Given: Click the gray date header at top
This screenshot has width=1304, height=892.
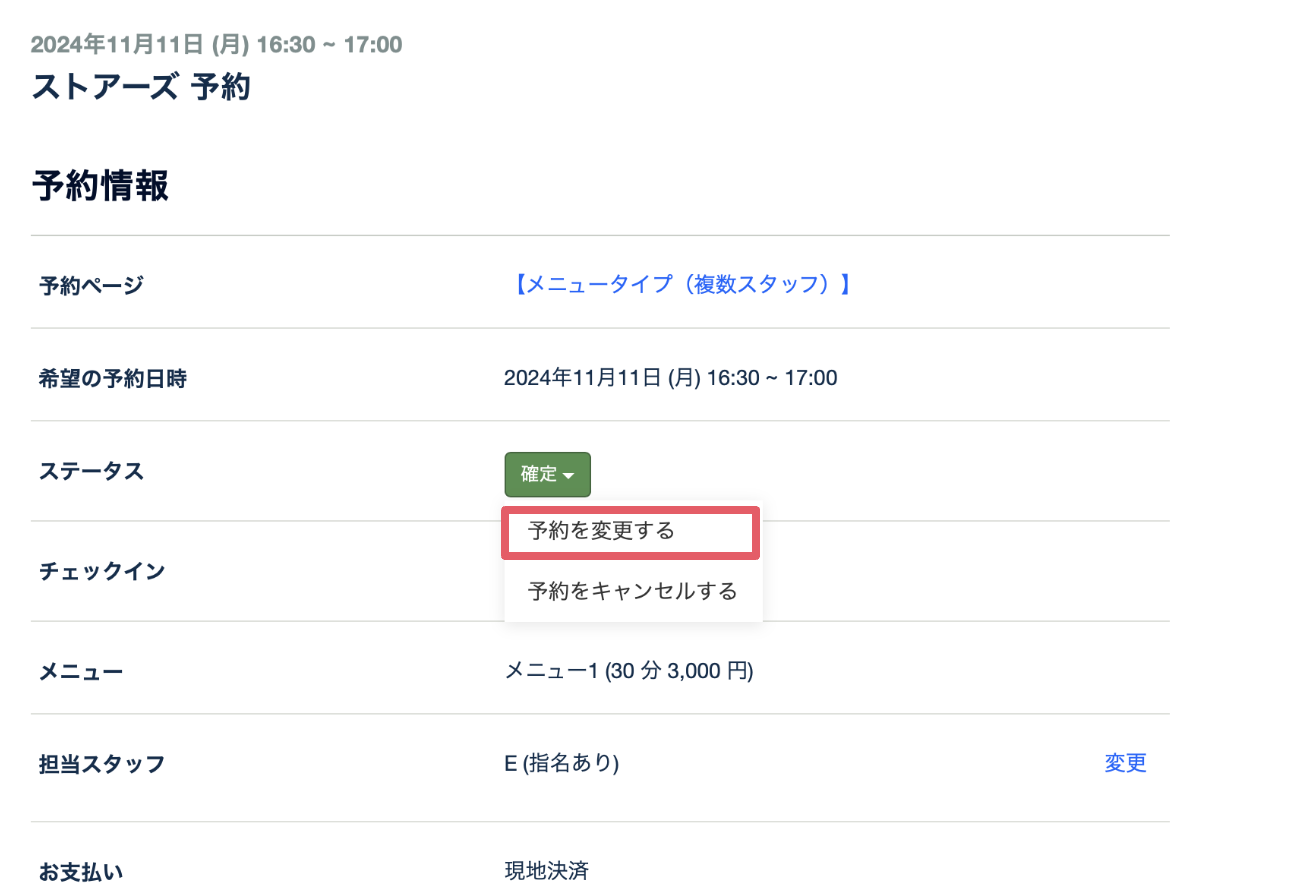Looking at the screenshot, I should 217,45.
